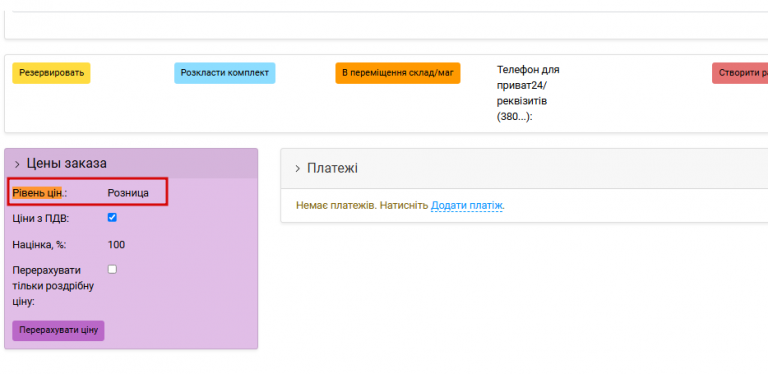Click the Перерахувати ціну button
Screen dimensions: 768x374
click(x=58, y=330)
